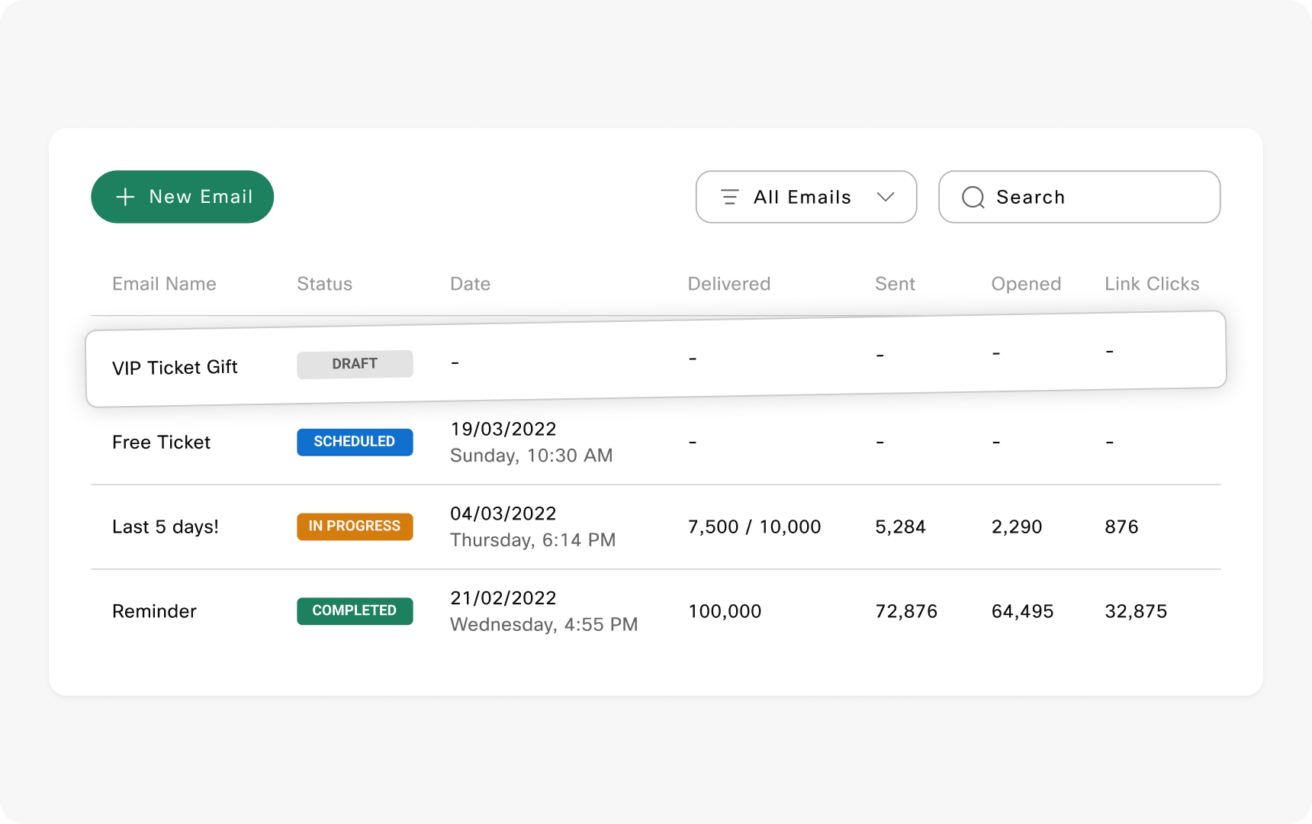The image size is (1312, 824).
Task: Sort by the Opened column header
Action: tap(1026, 284)
